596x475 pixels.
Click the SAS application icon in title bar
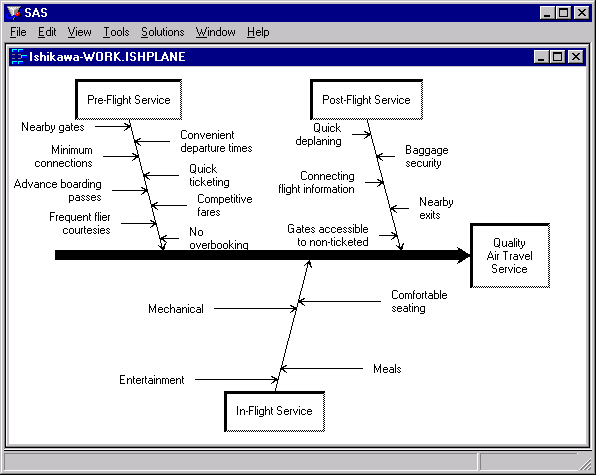[14, 13]
